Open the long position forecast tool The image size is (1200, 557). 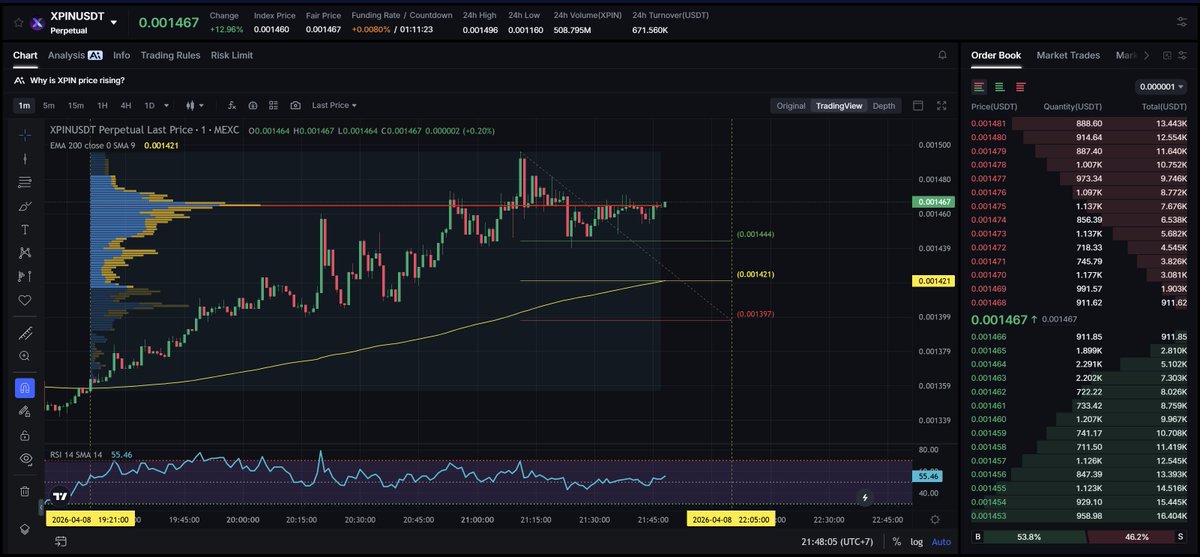tap(25, 277)
